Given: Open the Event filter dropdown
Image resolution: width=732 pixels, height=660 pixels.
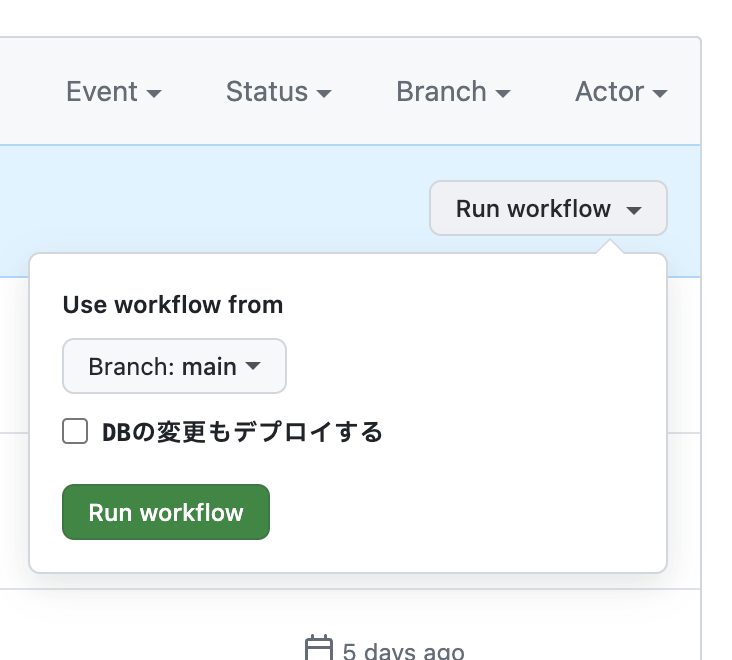Looking at the screenshot, I should (x=113, y=91).
